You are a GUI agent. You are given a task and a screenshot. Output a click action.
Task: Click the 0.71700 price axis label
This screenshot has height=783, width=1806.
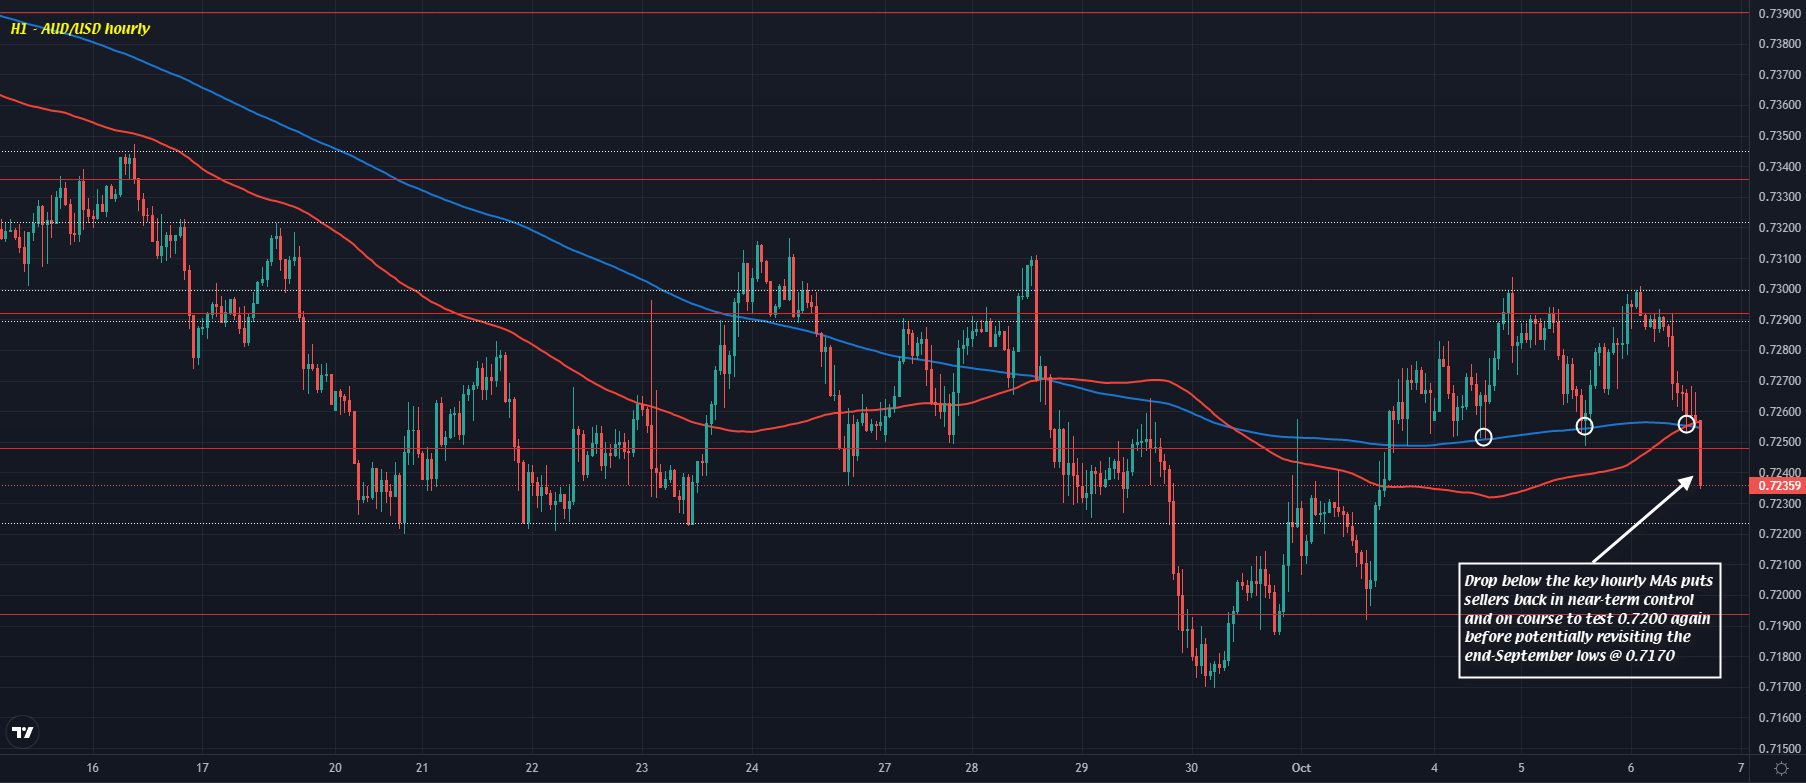(x=1780, y=687)
